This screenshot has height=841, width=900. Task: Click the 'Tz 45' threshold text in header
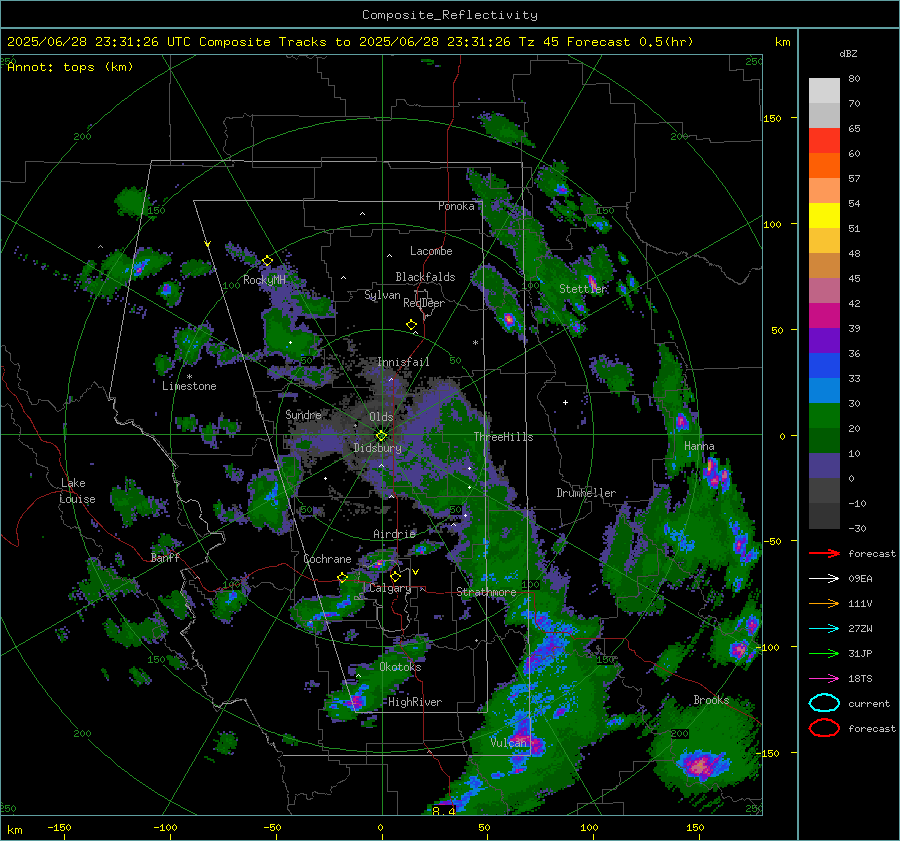pos(540,42)
